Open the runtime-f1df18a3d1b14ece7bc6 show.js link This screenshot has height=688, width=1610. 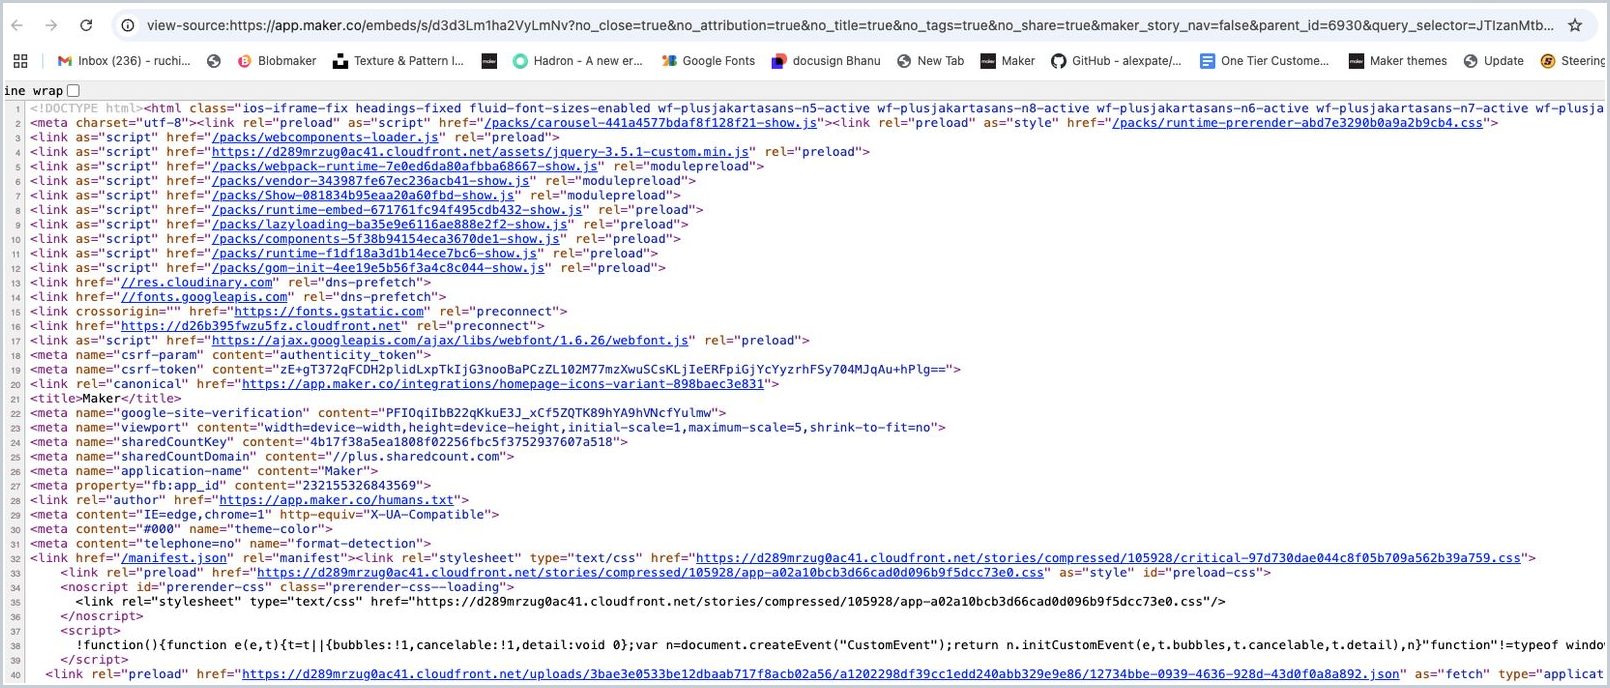click(x=375, y=253)
